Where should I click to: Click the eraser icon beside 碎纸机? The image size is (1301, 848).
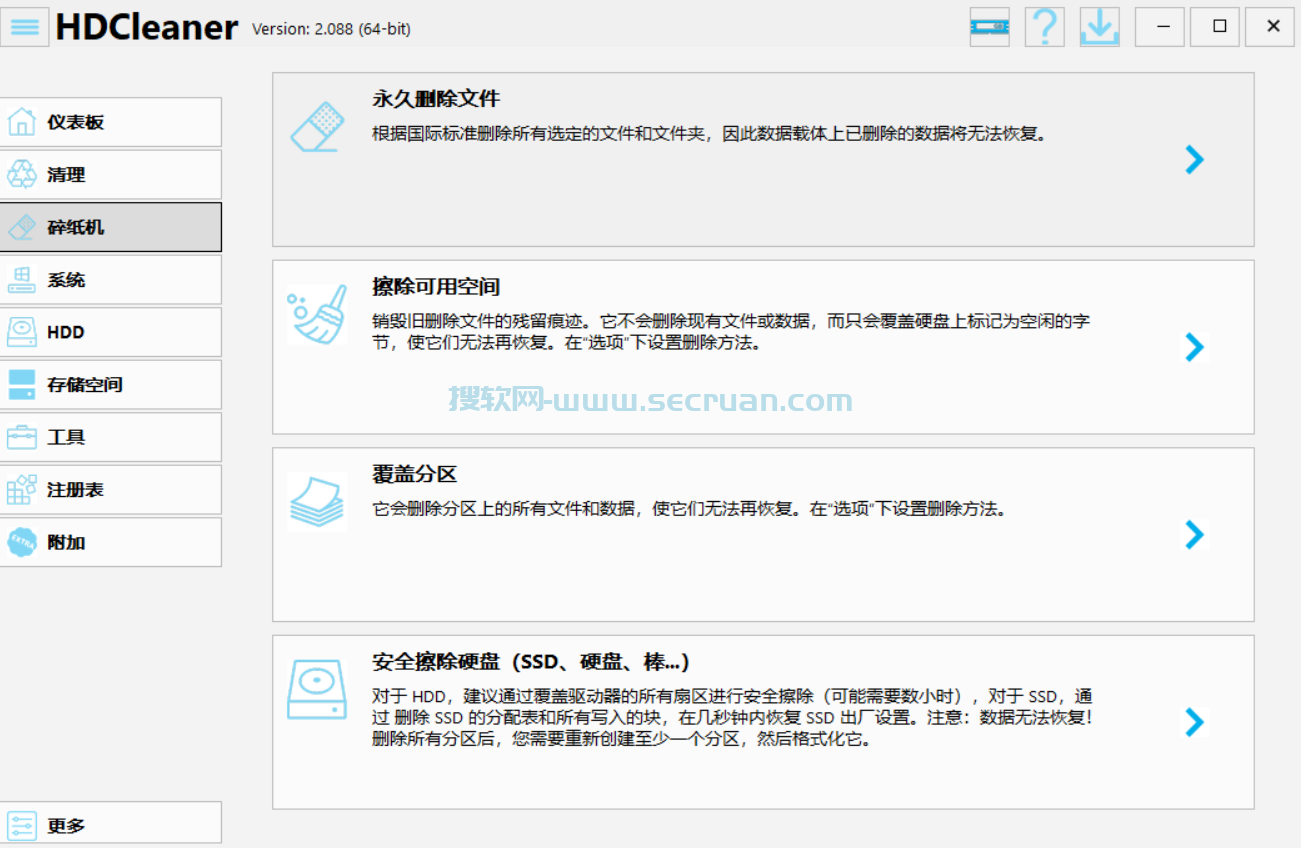pyautogui.click(x=22, y=227)
